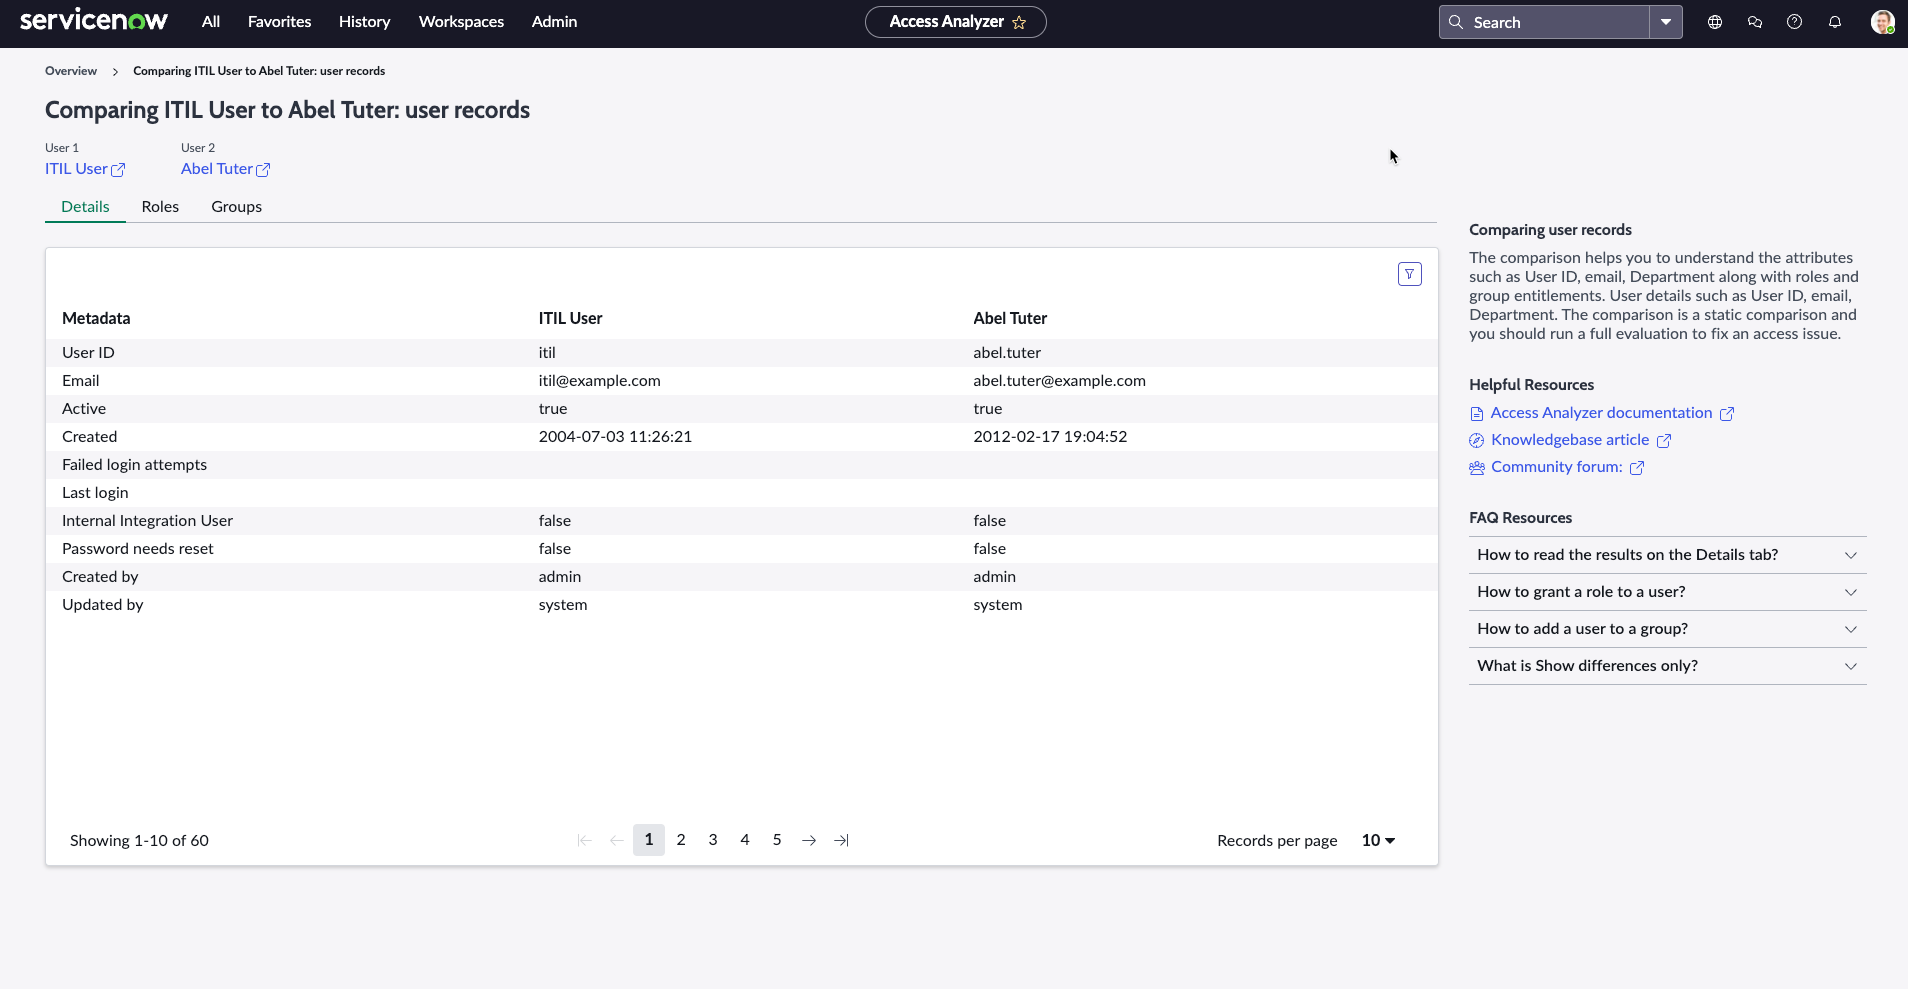The width and height of the screenshot is (1908, 989).
Task: Switch to the Roles tab
Action: tap(160, 207)
